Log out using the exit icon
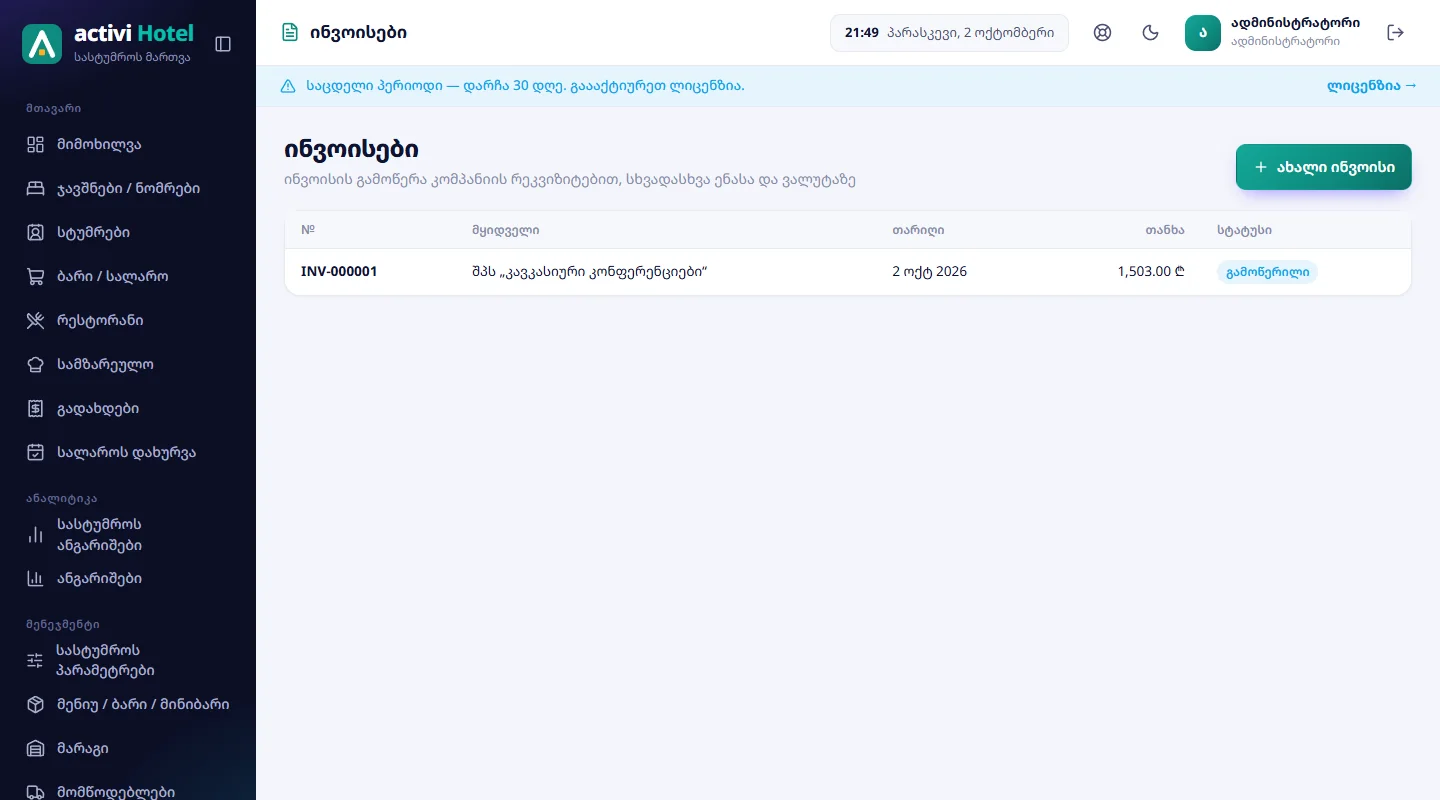This screenshot has width=1440, height=800. point(1396,32)
